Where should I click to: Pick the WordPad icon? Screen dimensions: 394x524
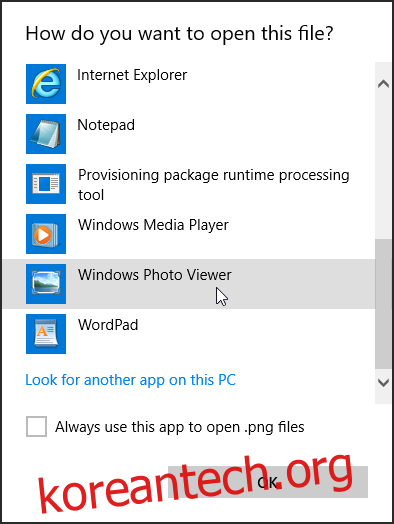tap(46, 334)
